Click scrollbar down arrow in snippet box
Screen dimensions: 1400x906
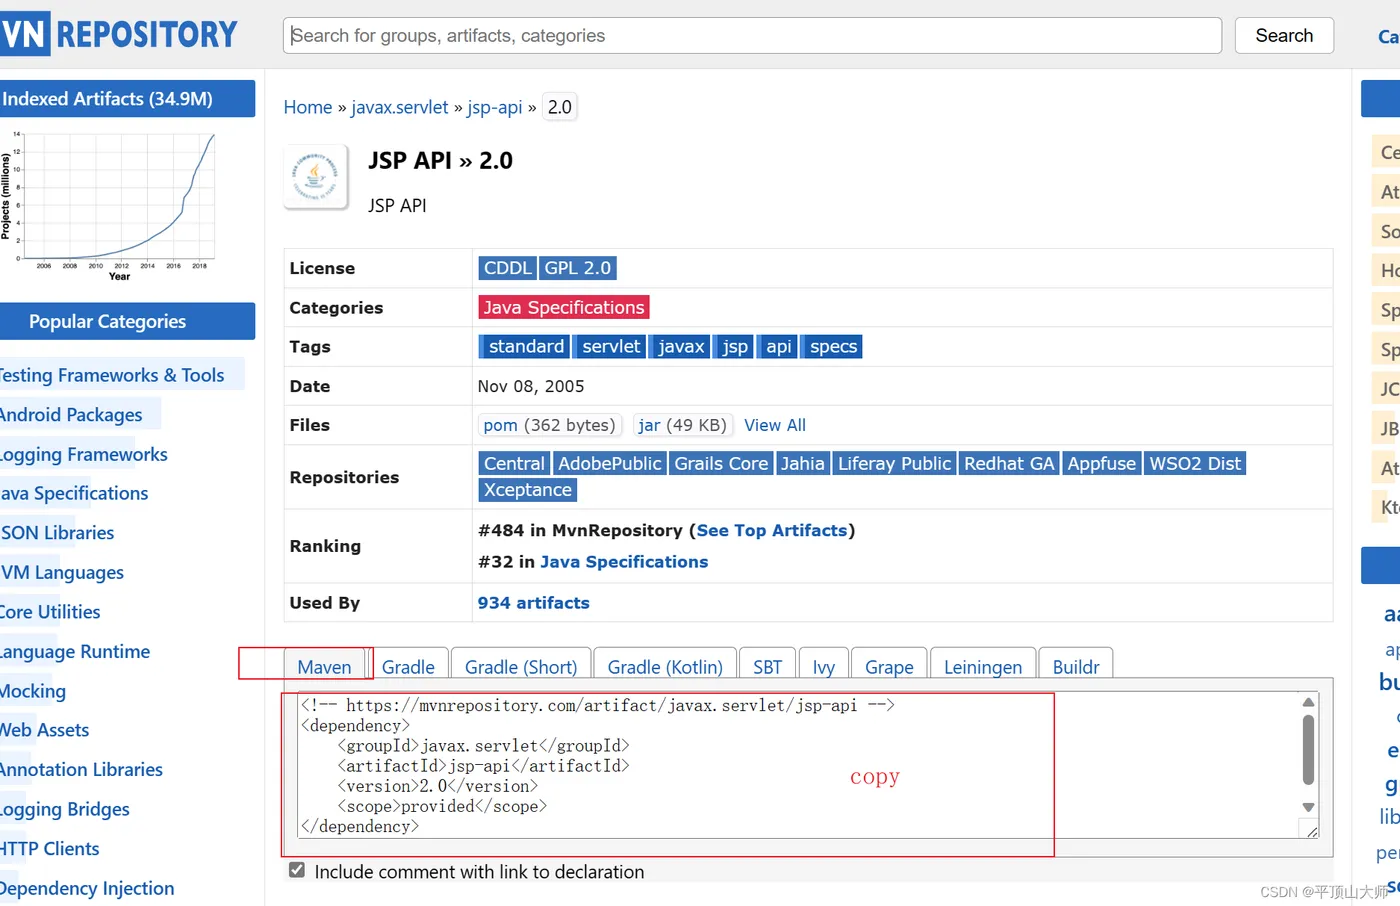(1308, 807)
